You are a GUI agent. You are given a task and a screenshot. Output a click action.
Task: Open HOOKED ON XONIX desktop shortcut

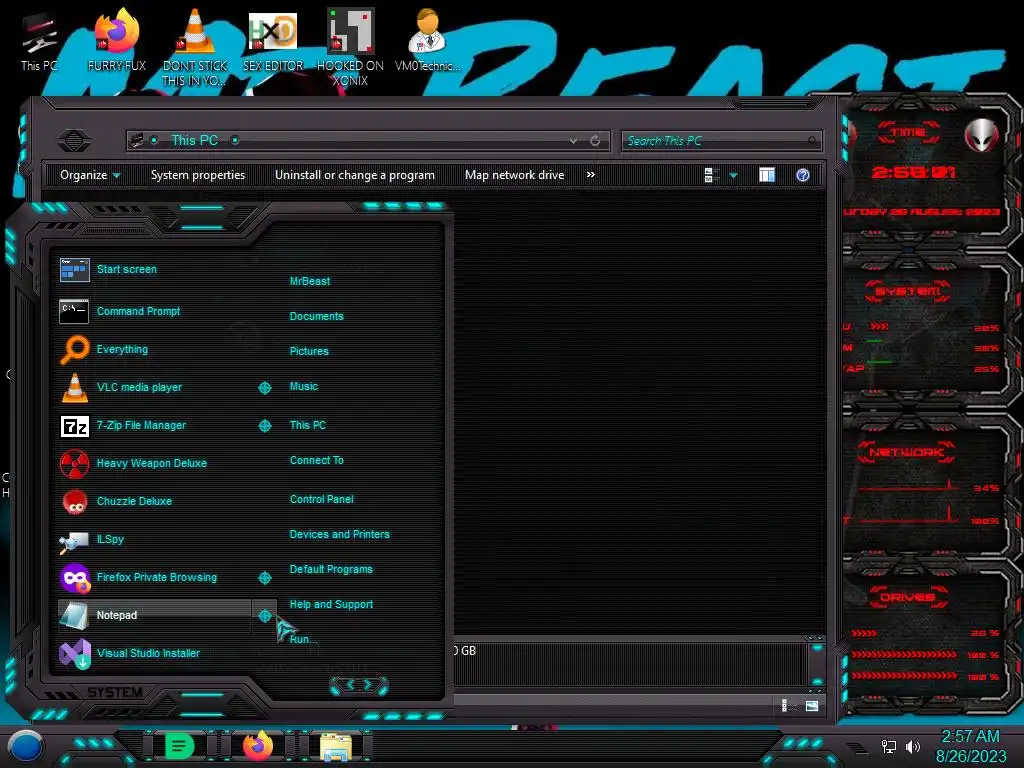point(350,48)
